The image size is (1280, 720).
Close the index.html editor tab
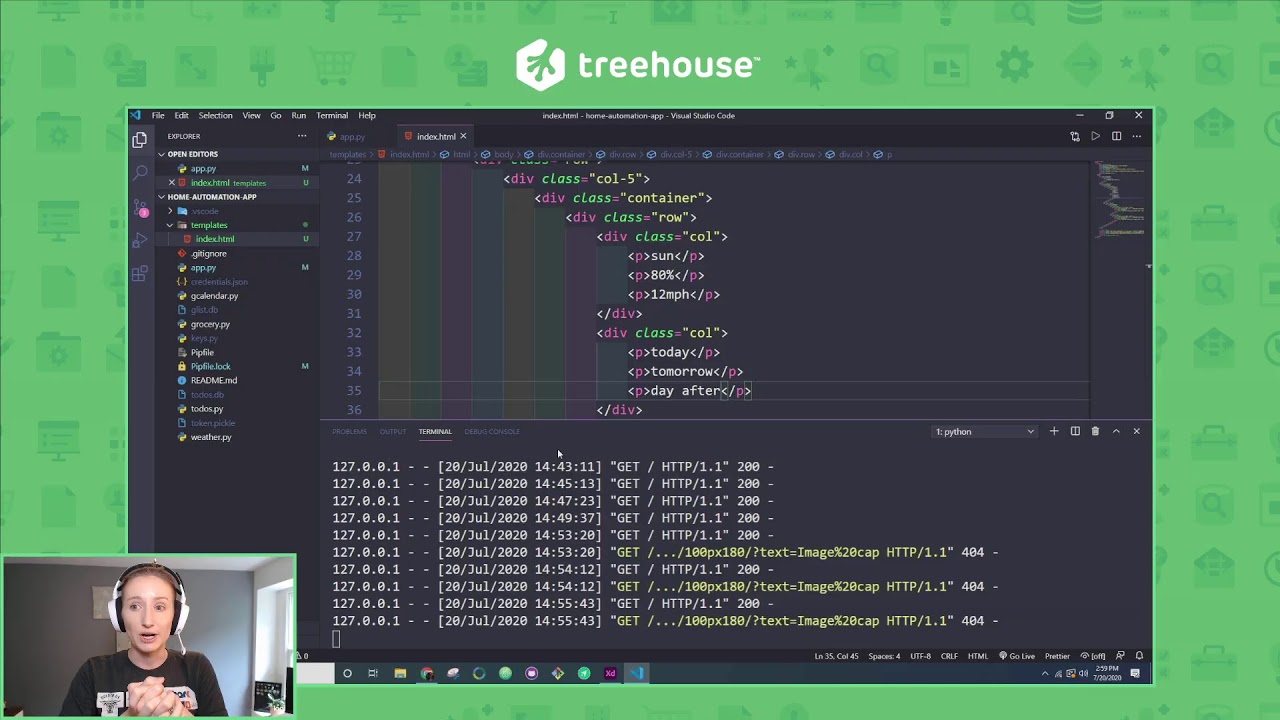tap(463, 136)
